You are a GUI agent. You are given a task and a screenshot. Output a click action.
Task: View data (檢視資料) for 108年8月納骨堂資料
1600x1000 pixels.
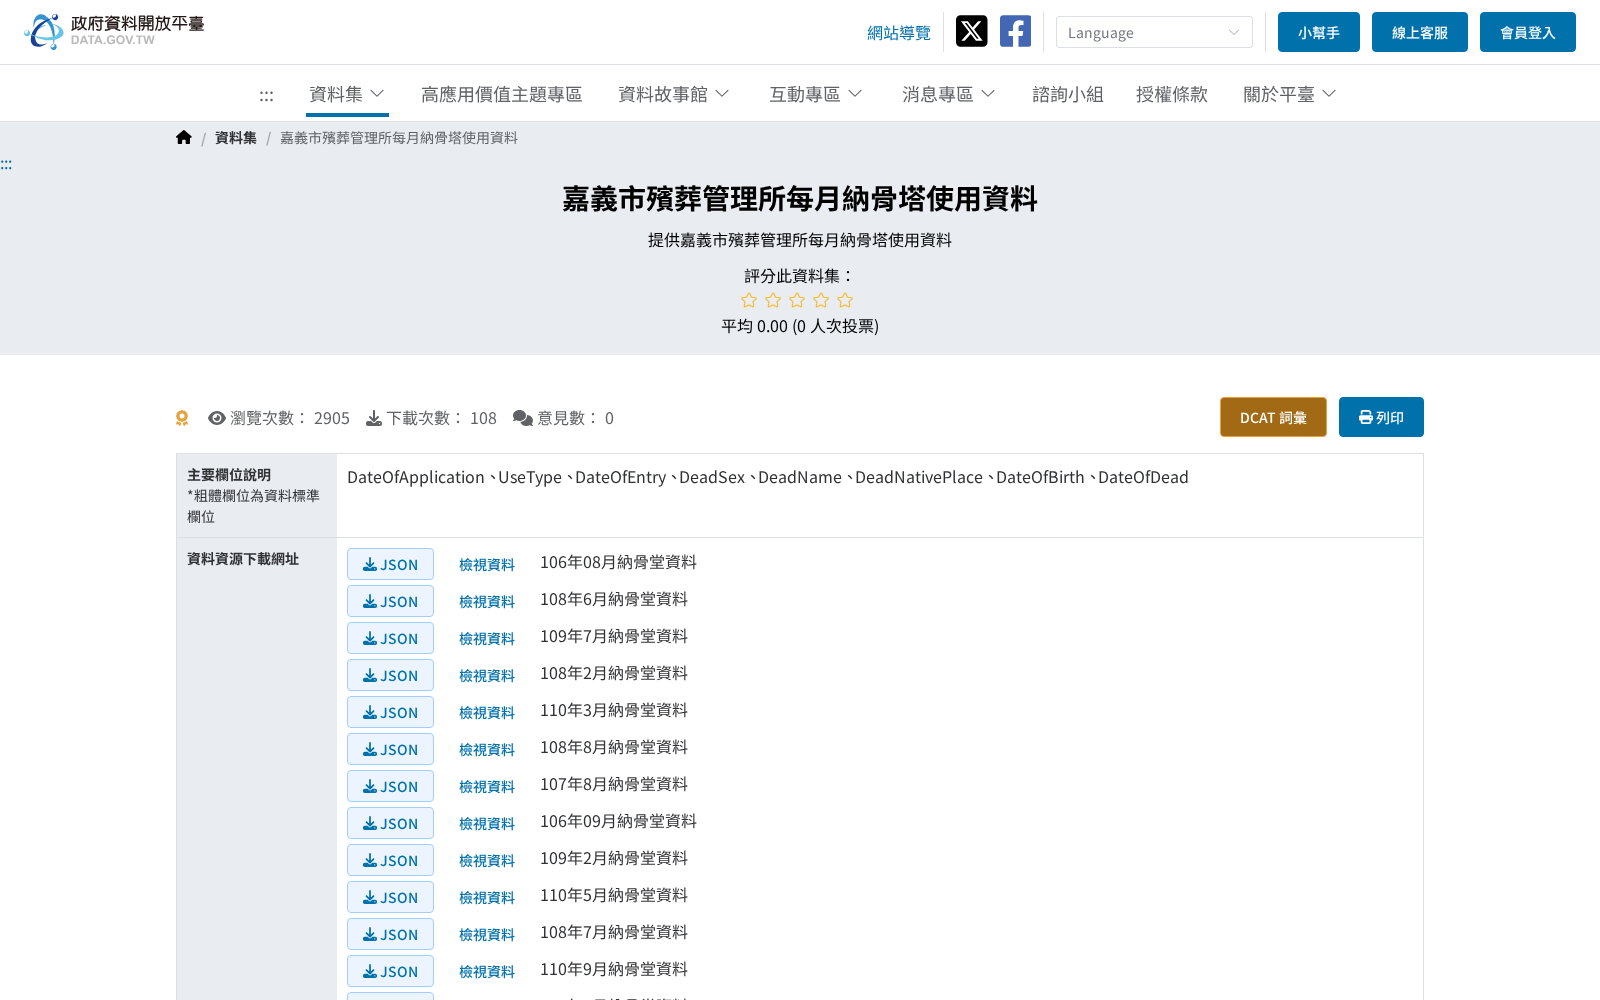[x=487, y=750]
